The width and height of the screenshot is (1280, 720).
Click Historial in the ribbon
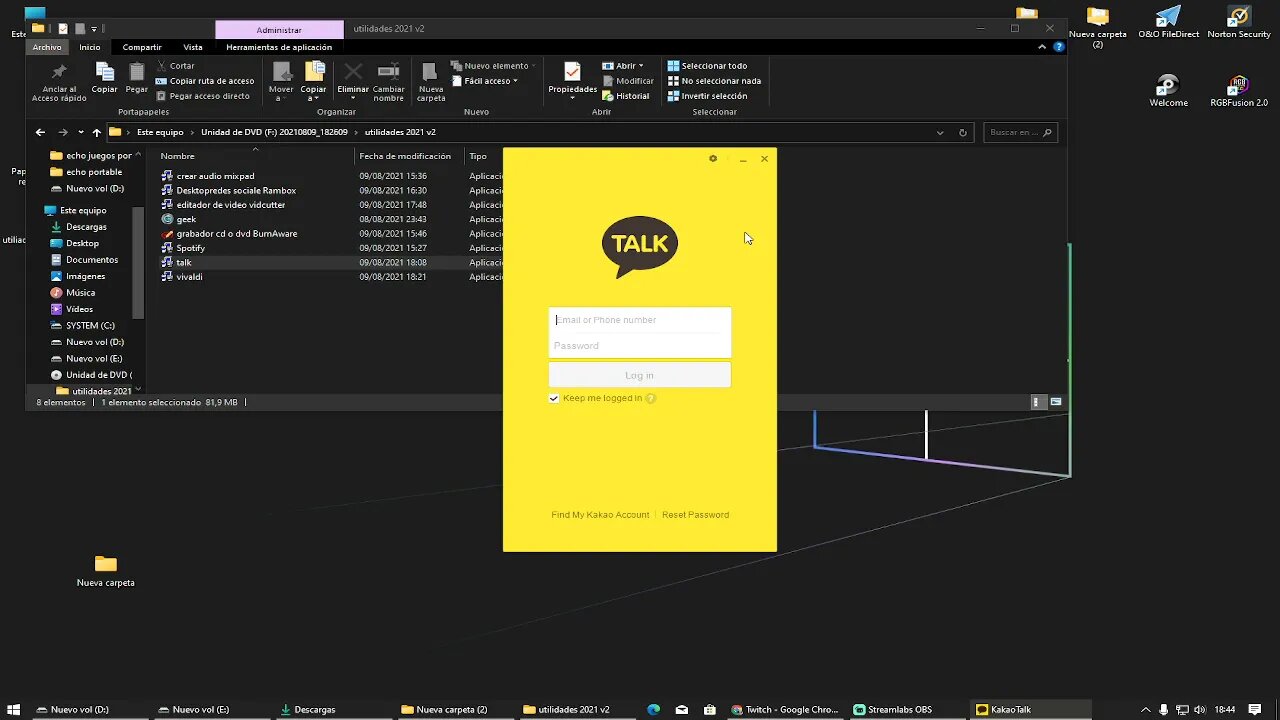point(626,96)
